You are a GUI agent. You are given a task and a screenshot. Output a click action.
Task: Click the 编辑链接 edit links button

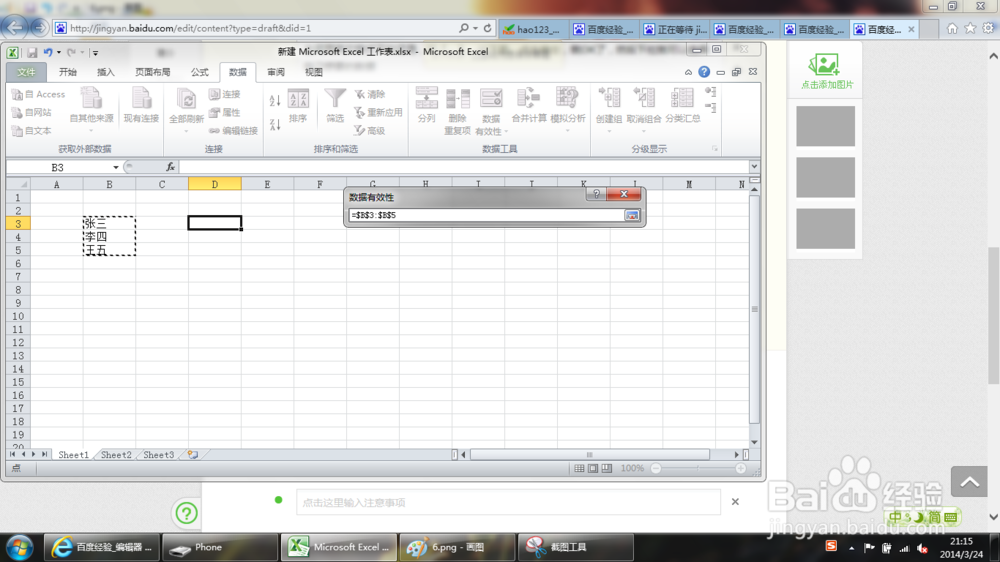click(x=233, y=131)
